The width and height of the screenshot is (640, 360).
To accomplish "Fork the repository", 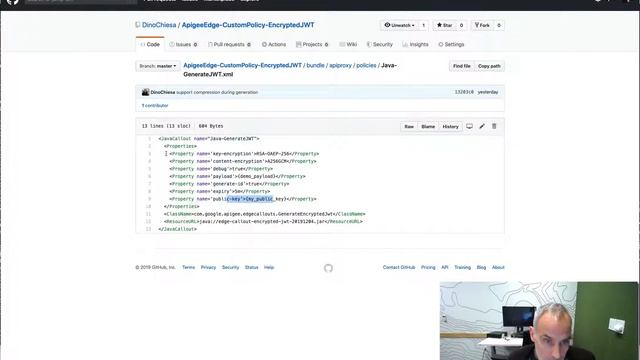I will point(482,25).
